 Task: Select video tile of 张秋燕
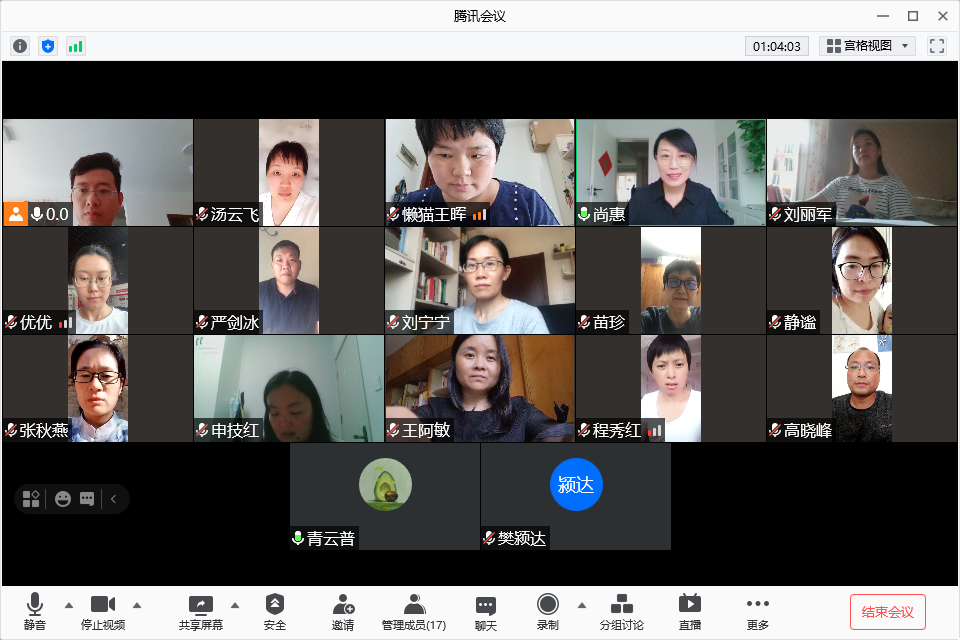click(x=97, y=388)
